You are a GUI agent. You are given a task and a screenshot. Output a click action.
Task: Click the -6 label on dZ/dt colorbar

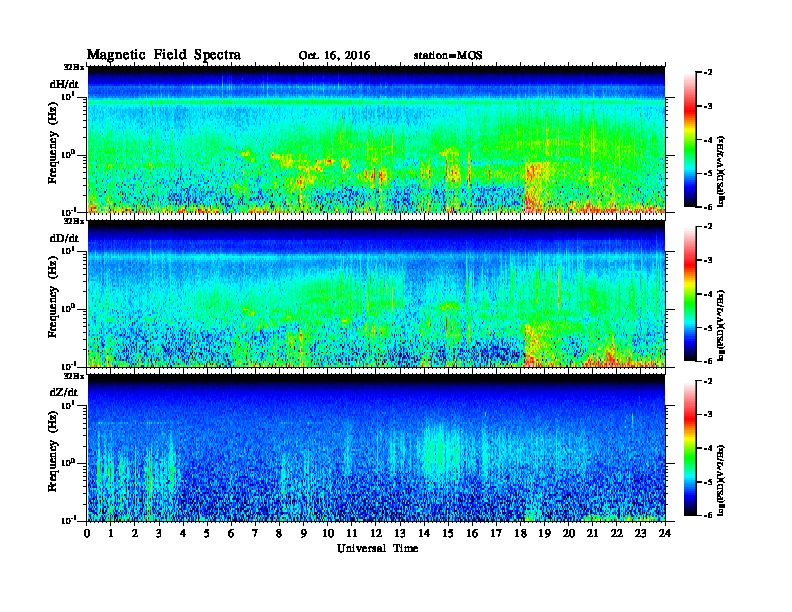pyautogui.click(x=708, y=515)
